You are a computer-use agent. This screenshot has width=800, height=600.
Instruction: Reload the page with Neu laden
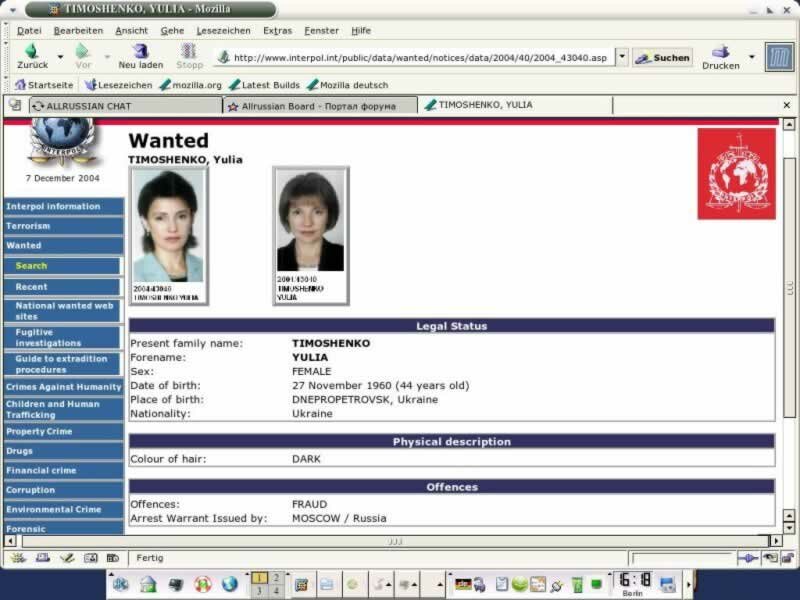click(141, 56)
